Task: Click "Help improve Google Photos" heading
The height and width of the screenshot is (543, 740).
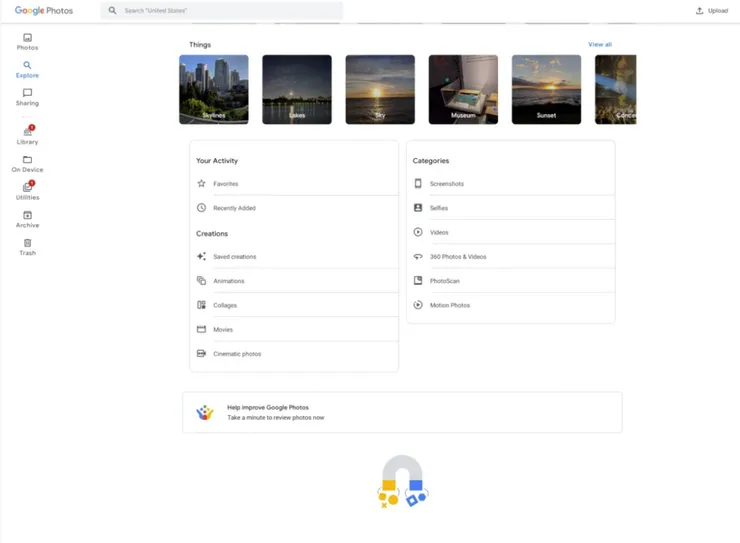Action: pos(268,407)
